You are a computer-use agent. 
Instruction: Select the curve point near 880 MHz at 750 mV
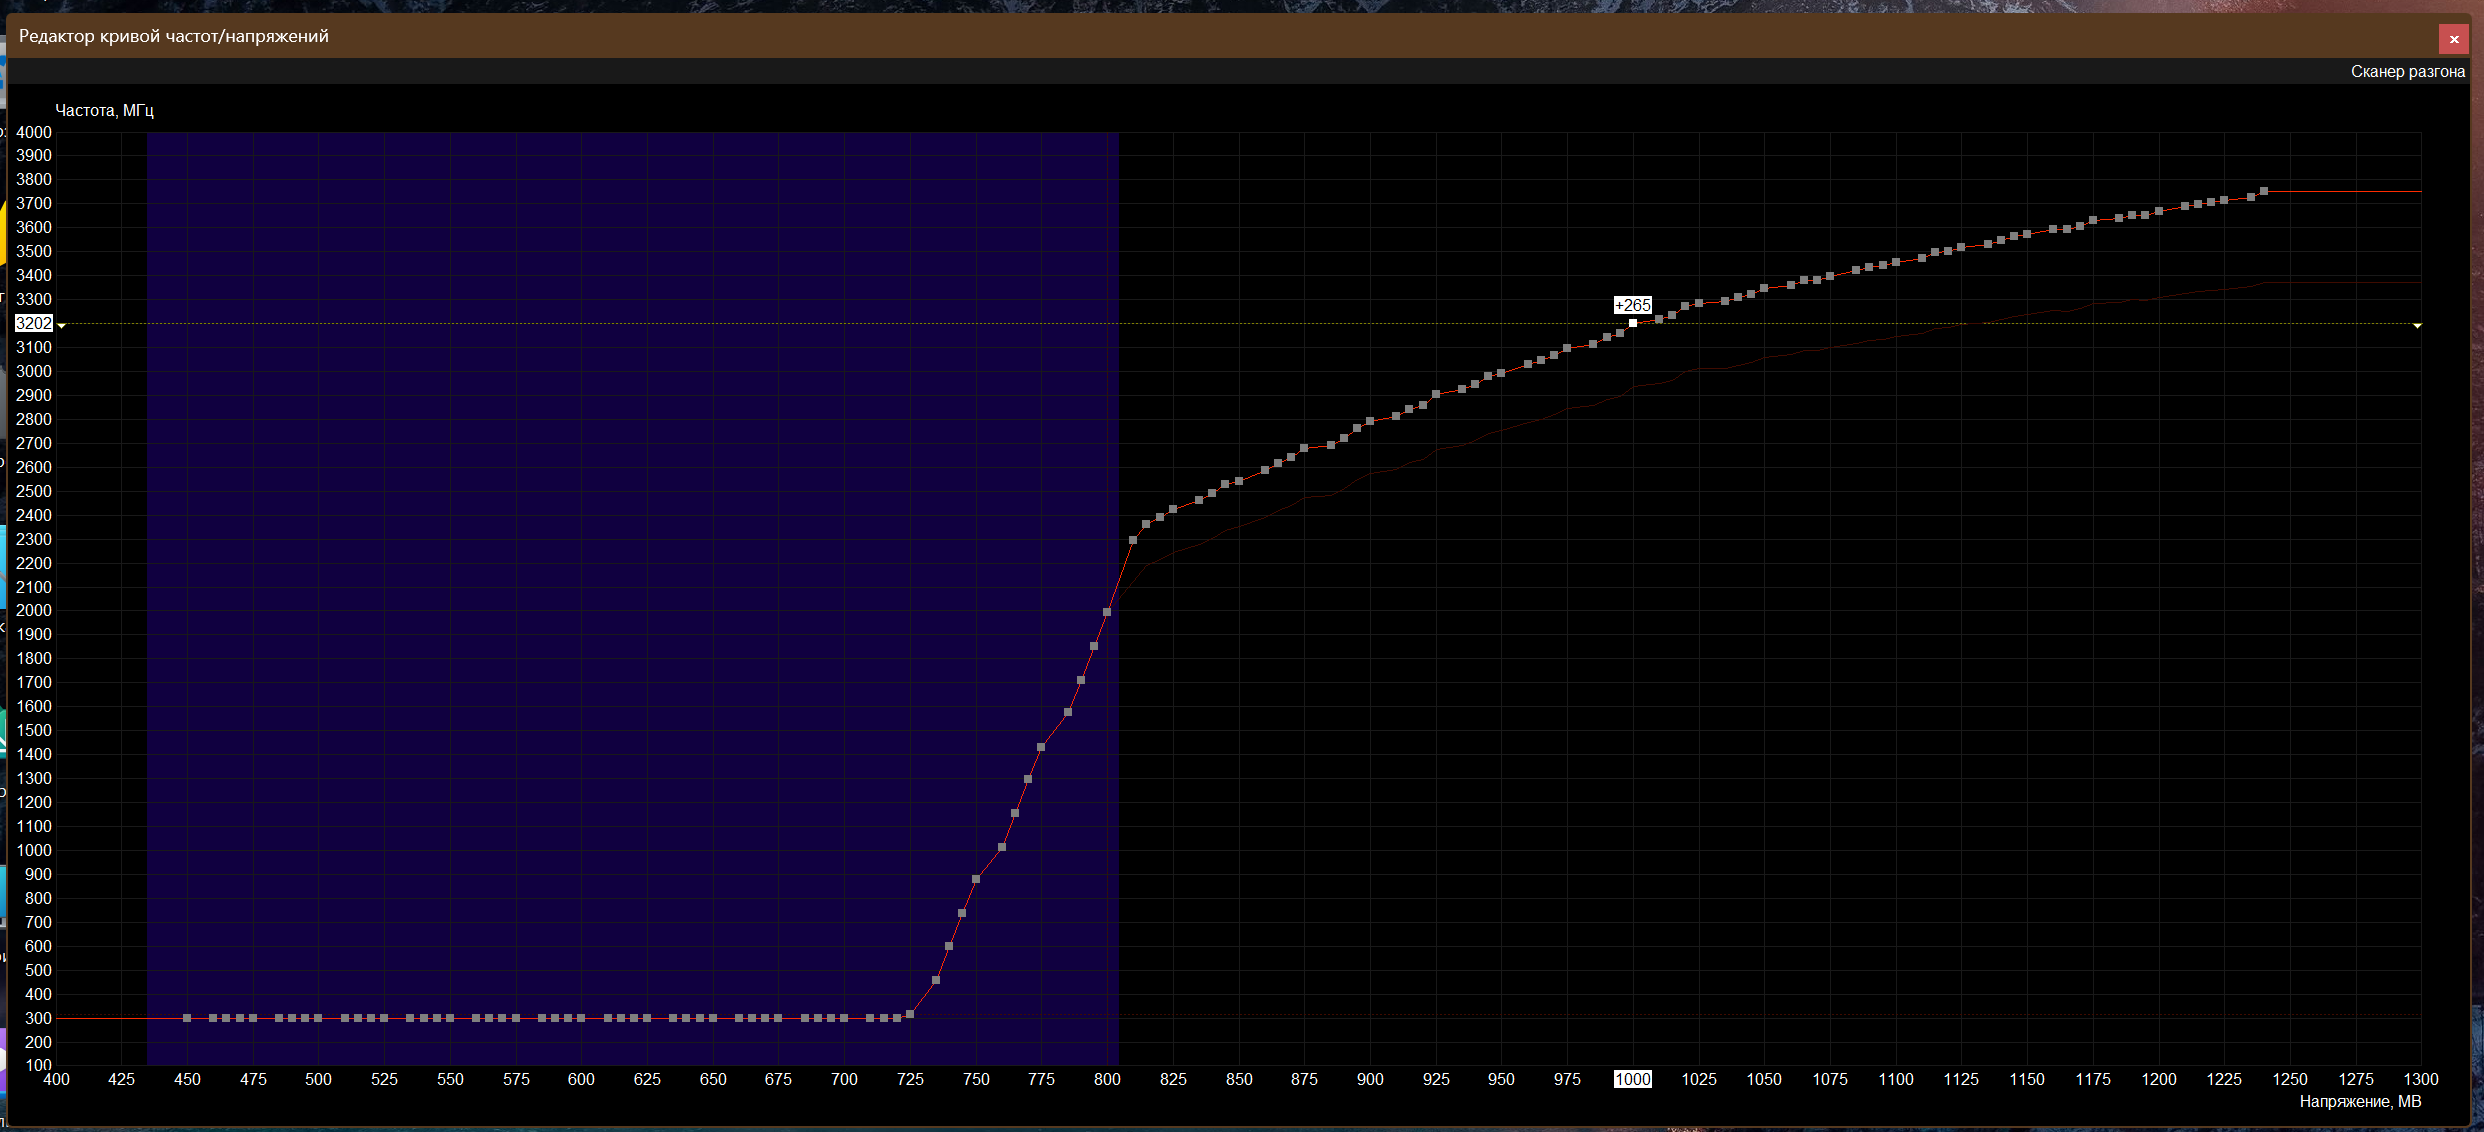pyautogui.click(x=976, y=879)
